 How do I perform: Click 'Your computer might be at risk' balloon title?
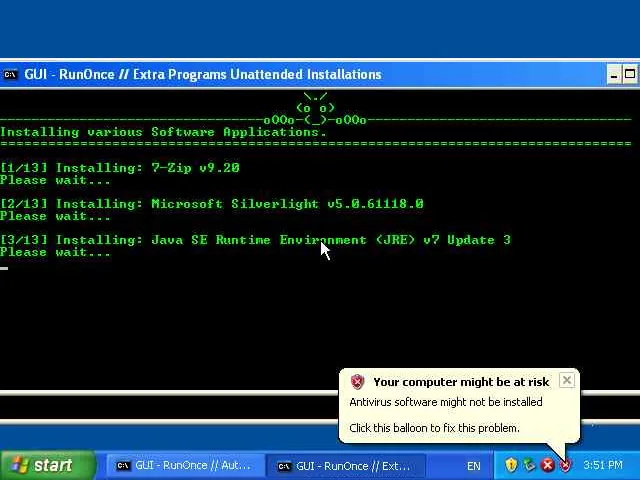[461, 382]
